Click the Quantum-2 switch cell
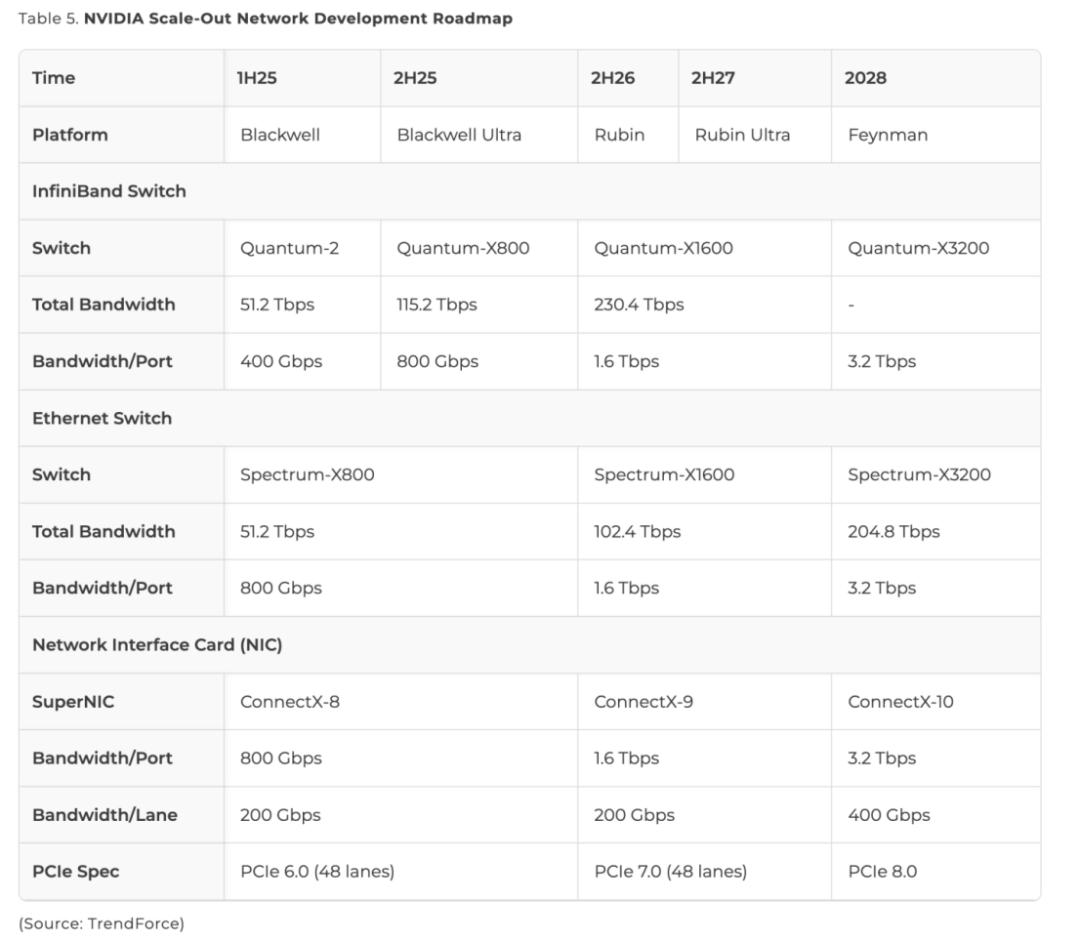The image size is (1080, 942). [289, 248]
